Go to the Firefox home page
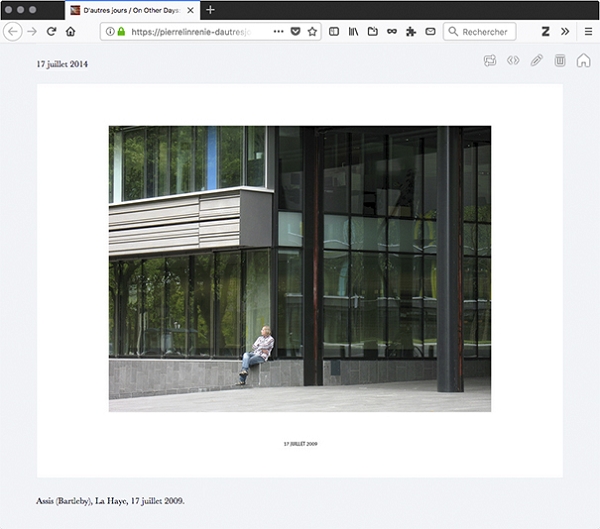 pyautogui.click(x=70, y=32)
